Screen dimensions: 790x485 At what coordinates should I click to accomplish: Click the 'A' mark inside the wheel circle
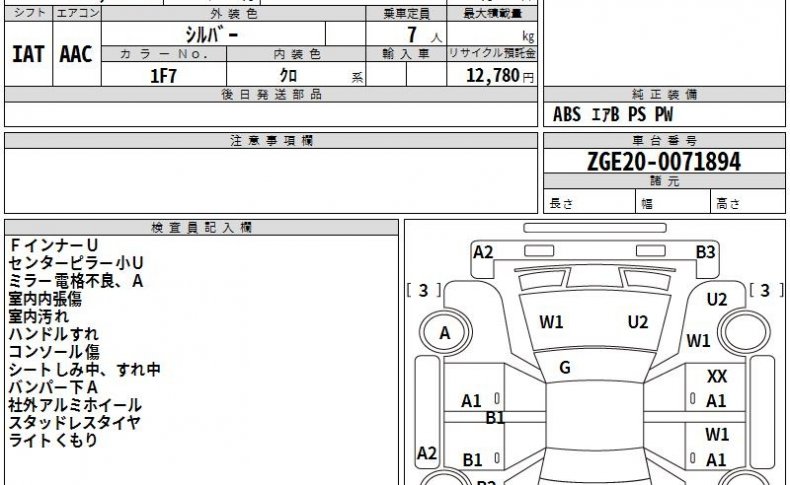pyautogui.click(x=444, y=333)
